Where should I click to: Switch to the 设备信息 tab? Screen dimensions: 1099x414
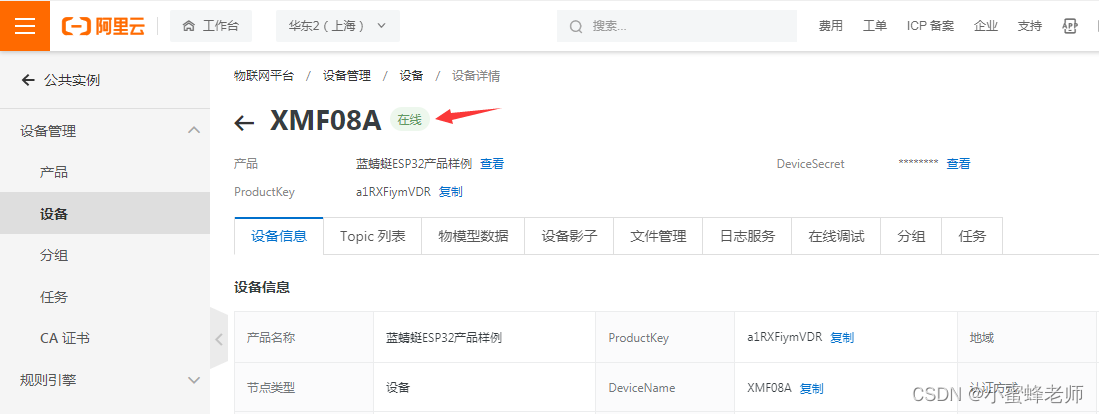click(x=279, y=236)
